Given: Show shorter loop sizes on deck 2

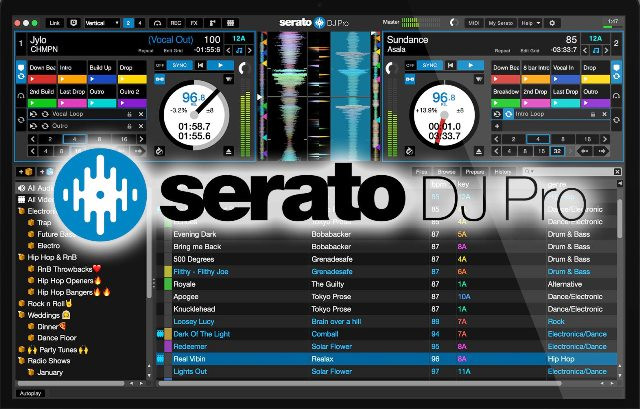Looking at the screenshot, I should click(x=496, y=139).
